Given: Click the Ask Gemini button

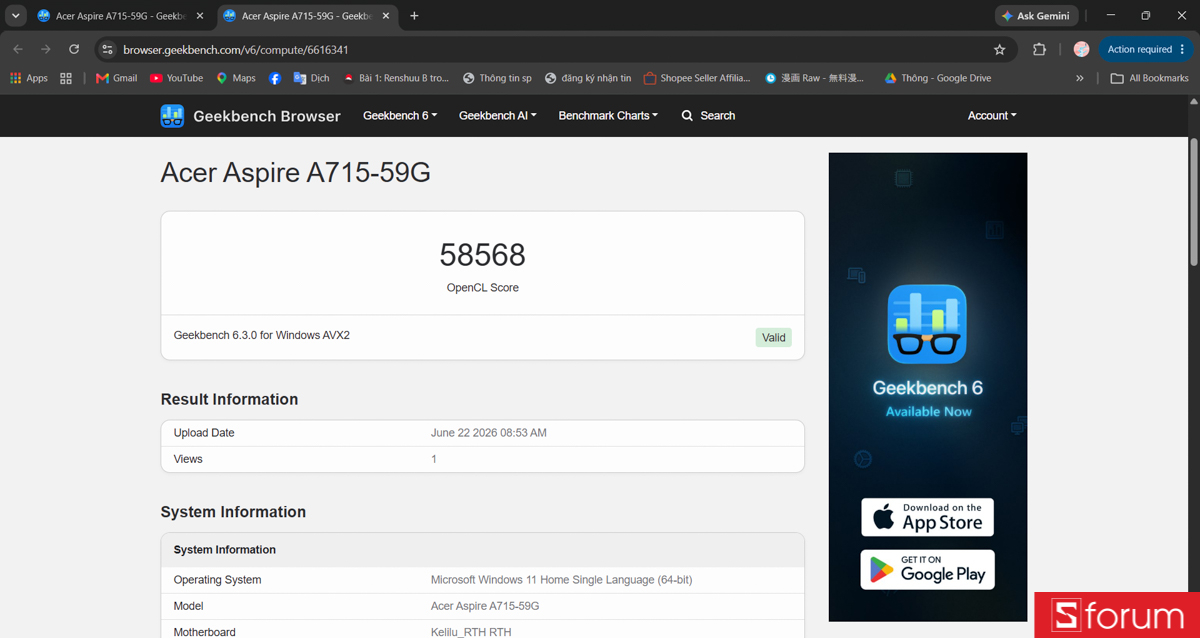Looking at the screenshot, I should 1036,16.
